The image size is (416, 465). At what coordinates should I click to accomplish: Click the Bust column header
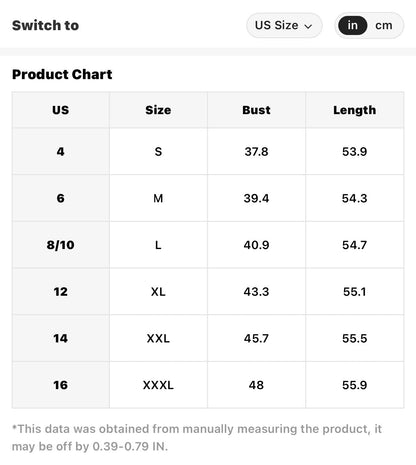(256, 110)
